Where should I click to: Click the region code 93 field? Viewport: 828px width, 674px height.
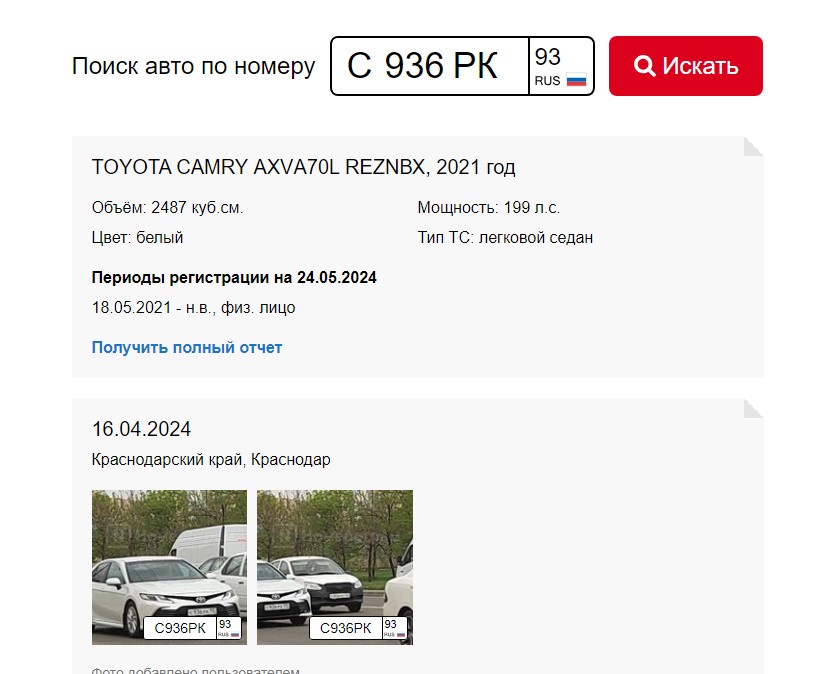pos(561,66)
